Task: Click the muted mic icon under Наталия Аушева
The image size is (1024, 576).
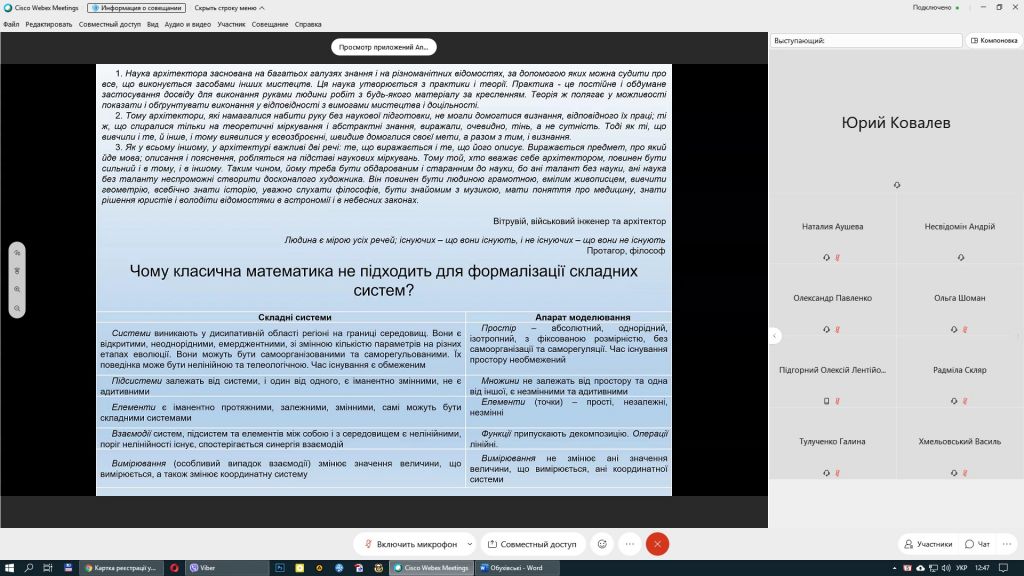Action: (x=837, y=258)
